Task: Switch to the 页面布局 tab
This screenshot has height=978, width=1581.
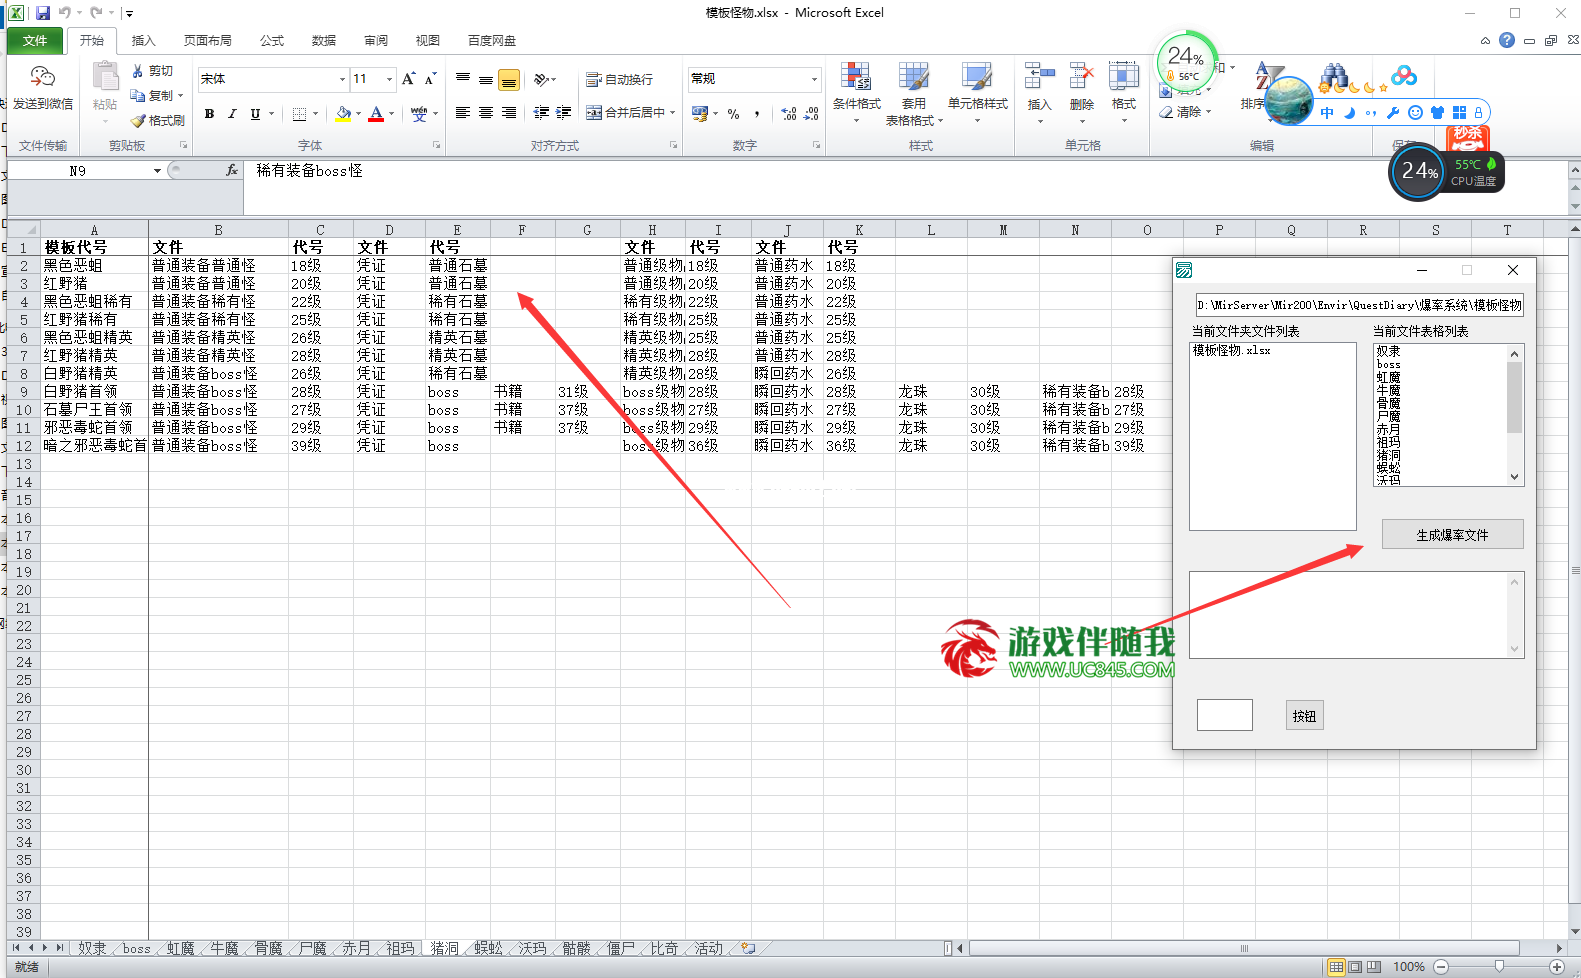Action: 208,40
